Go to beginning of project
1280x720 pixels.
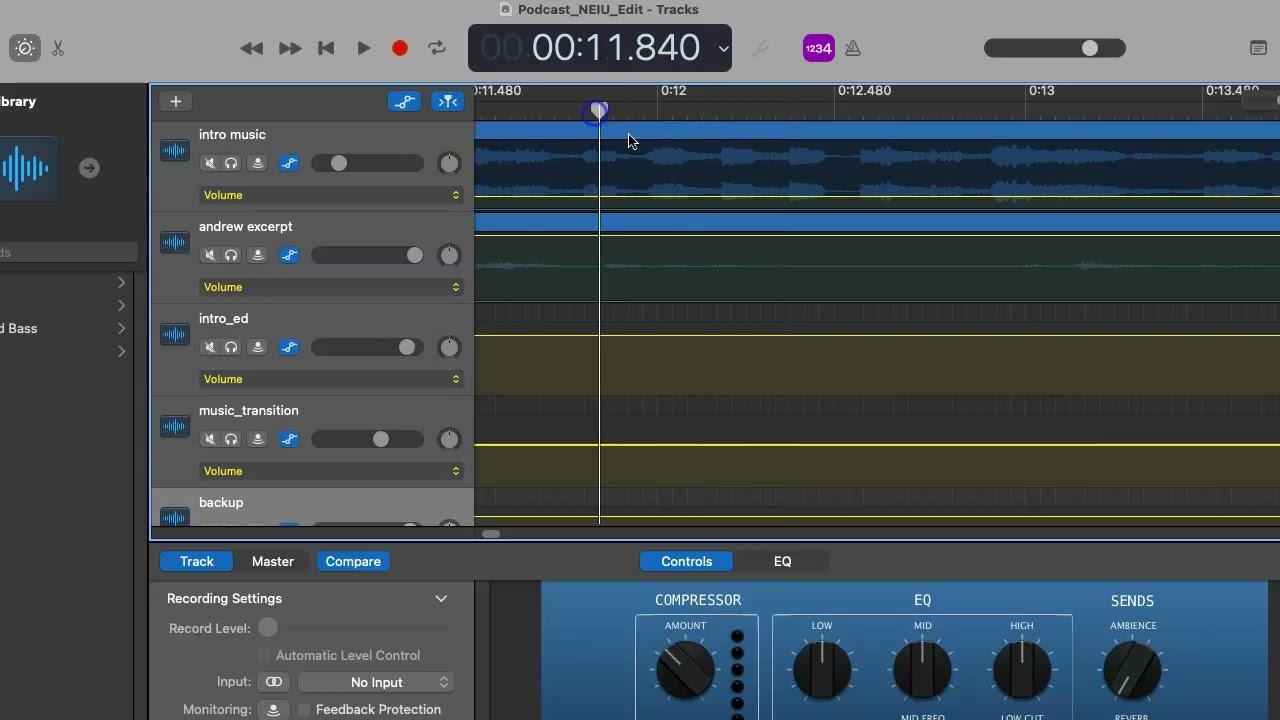tap(326, 48)
